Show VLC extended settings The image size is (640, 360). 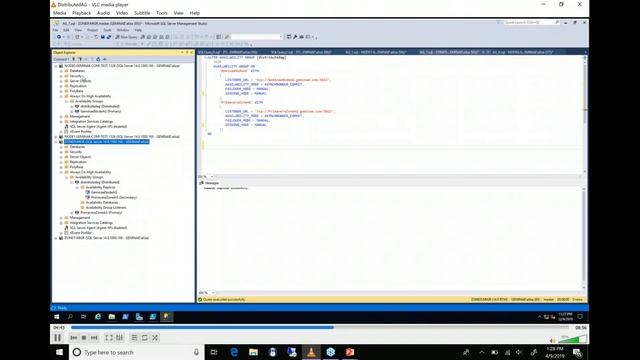click(120, 338)
